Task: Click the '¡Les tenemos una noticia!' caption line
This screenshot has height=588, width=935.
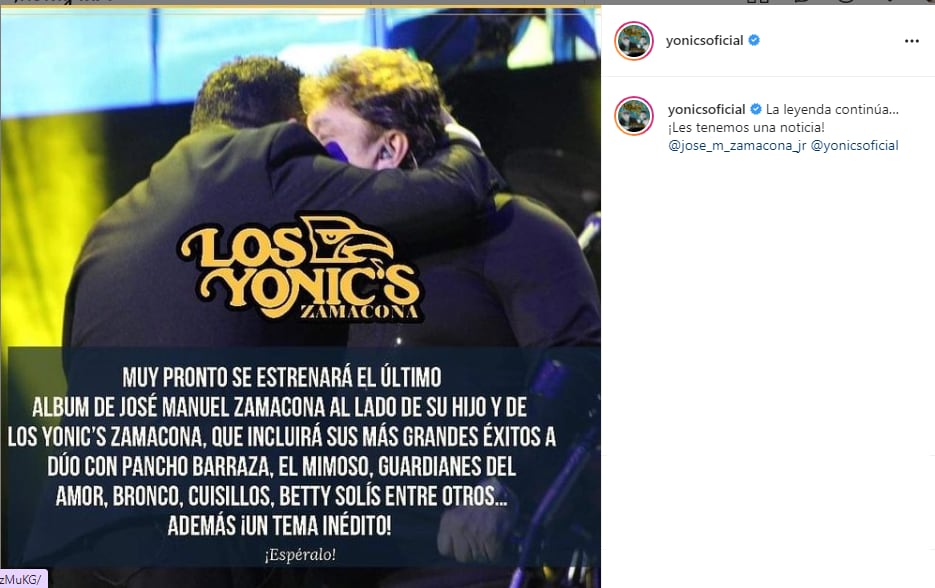Action: tap(747, 128)
